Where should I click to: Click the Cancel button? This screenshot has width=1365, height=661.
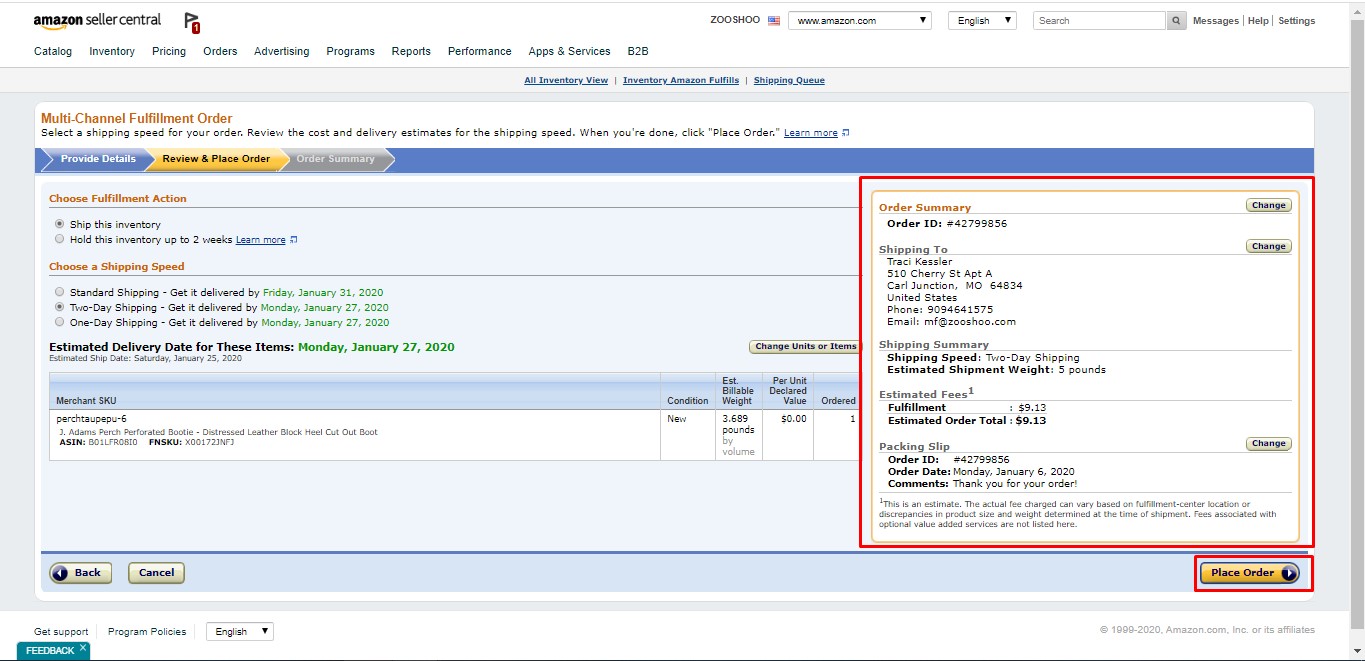click(x=156, y=573)
